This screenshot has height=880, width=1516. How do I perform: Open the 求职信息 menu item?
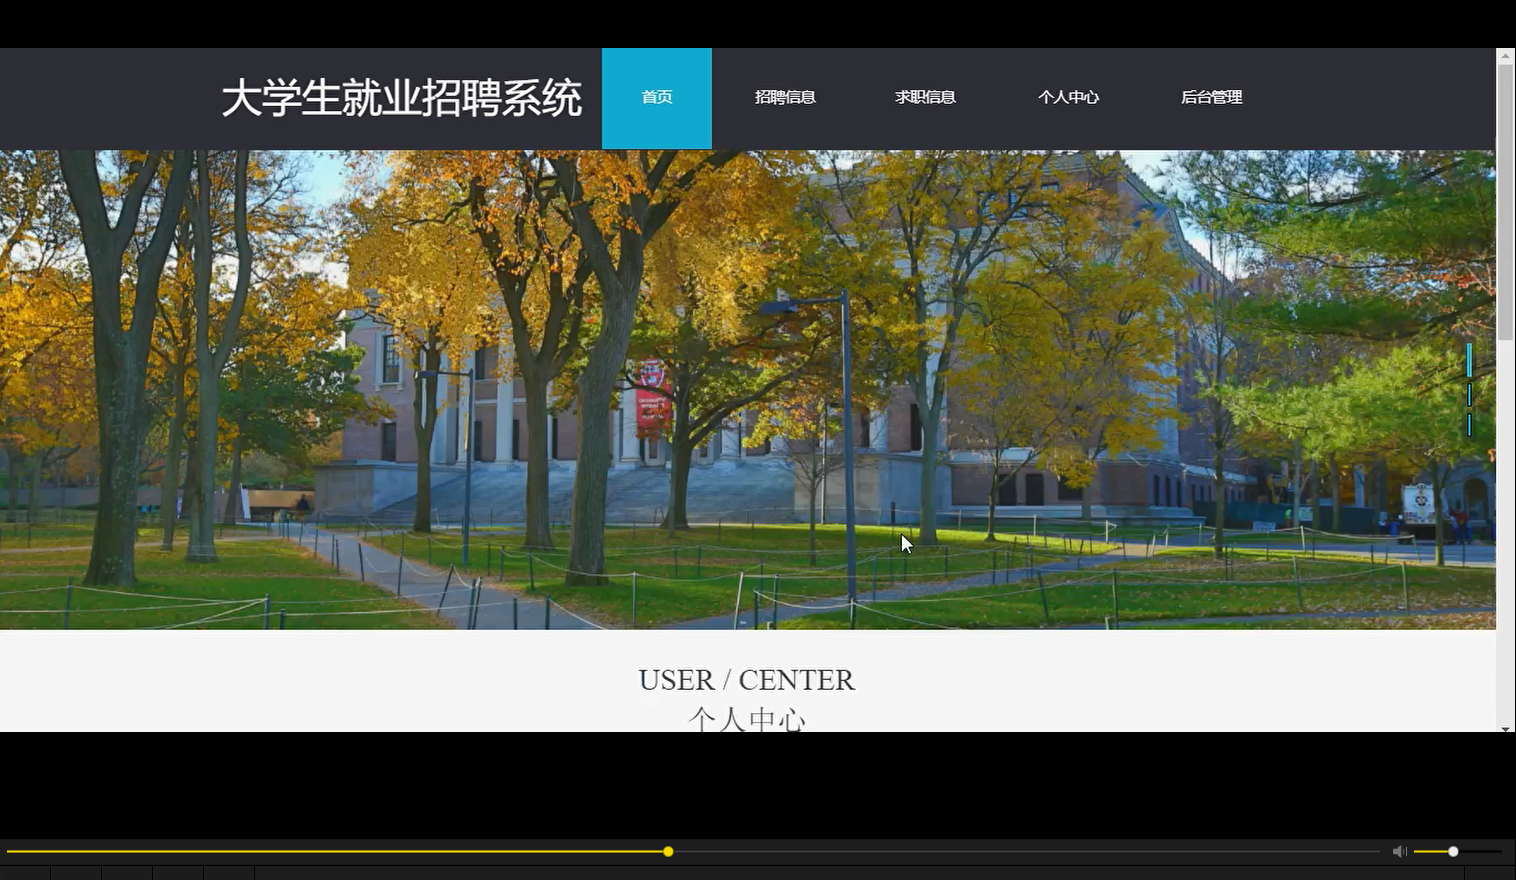coord(925,97)
